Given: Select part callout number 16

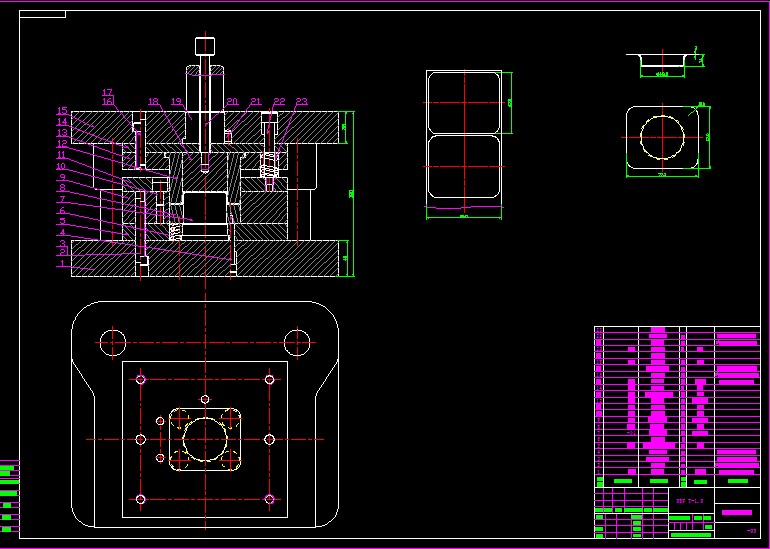Looking at the screenshot, I should tap(108, 101).
